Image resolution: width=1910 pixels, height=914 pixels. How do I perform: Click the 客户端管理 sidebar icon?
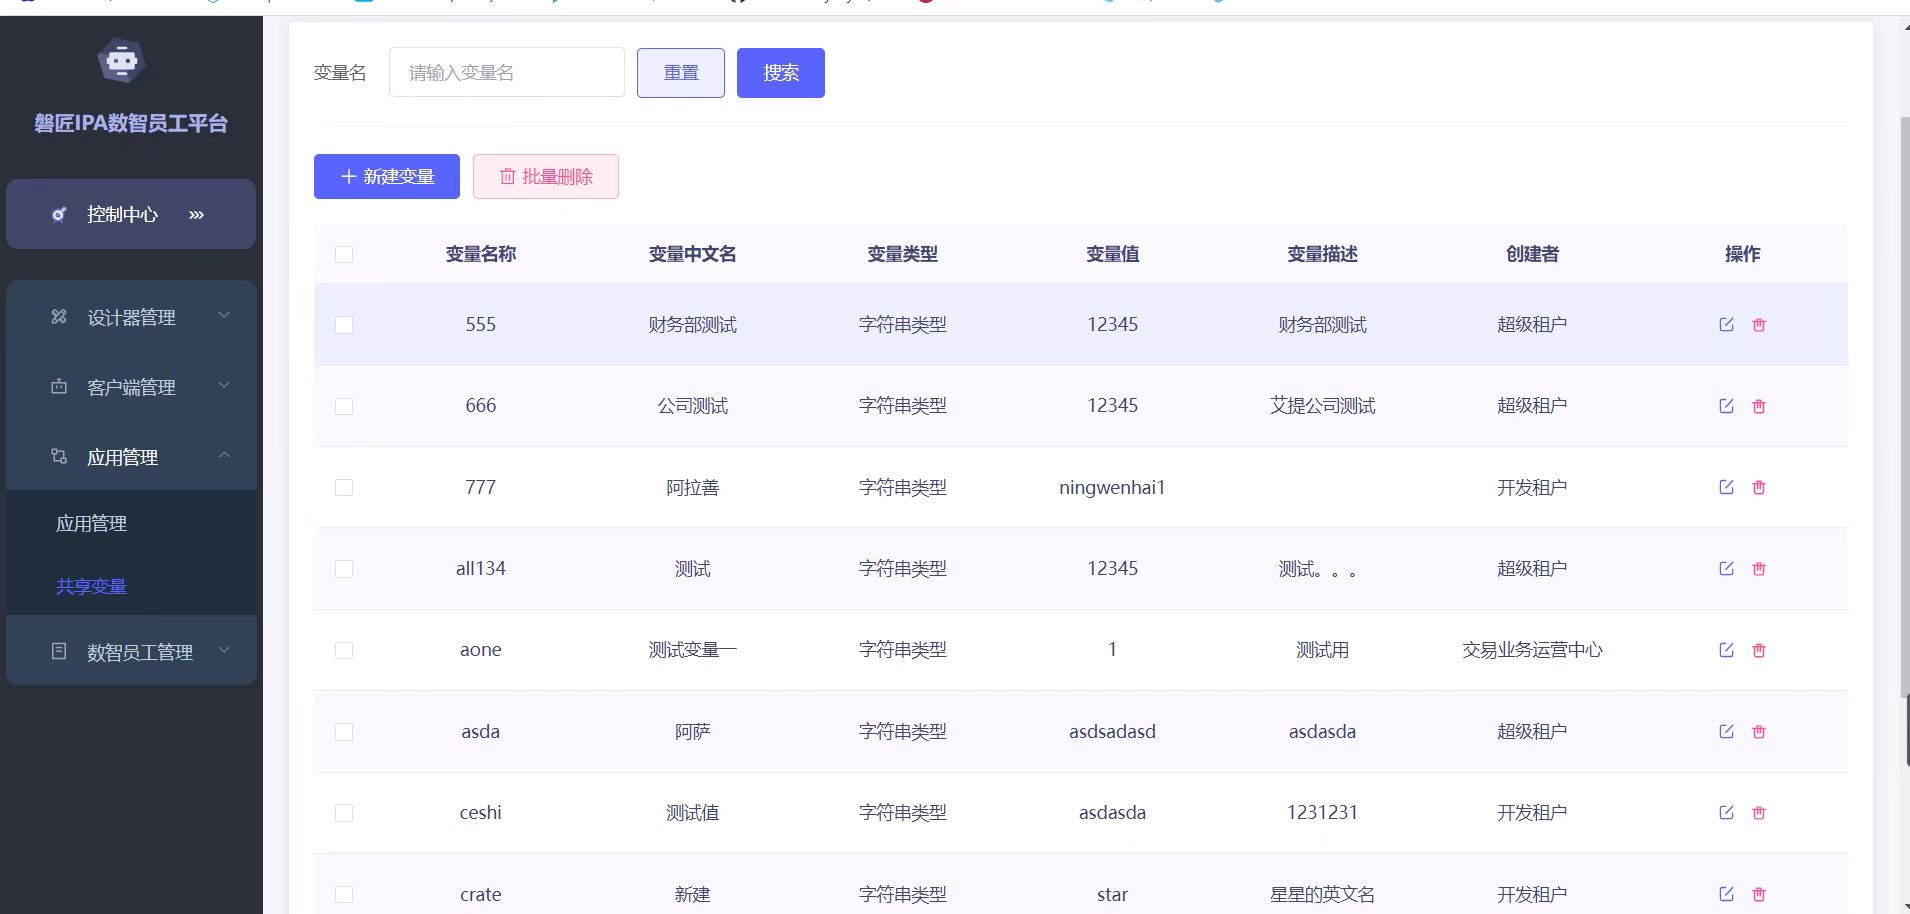coord(59,387)
